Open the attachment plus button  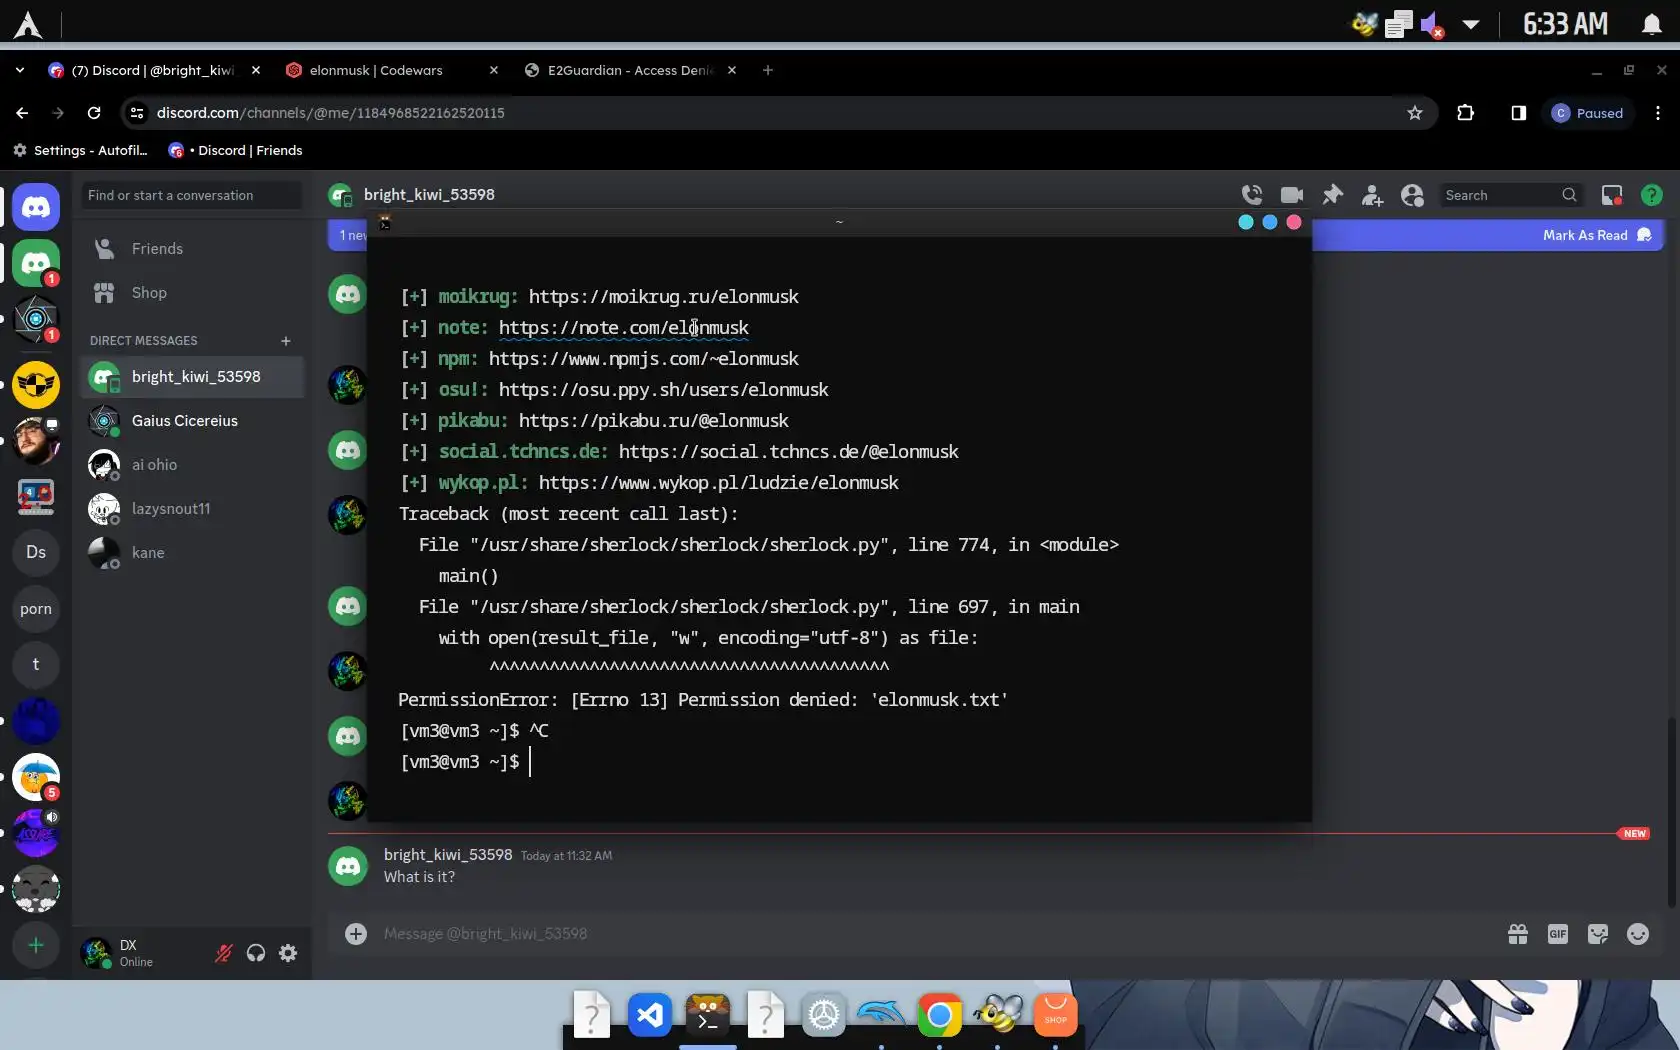356,933
